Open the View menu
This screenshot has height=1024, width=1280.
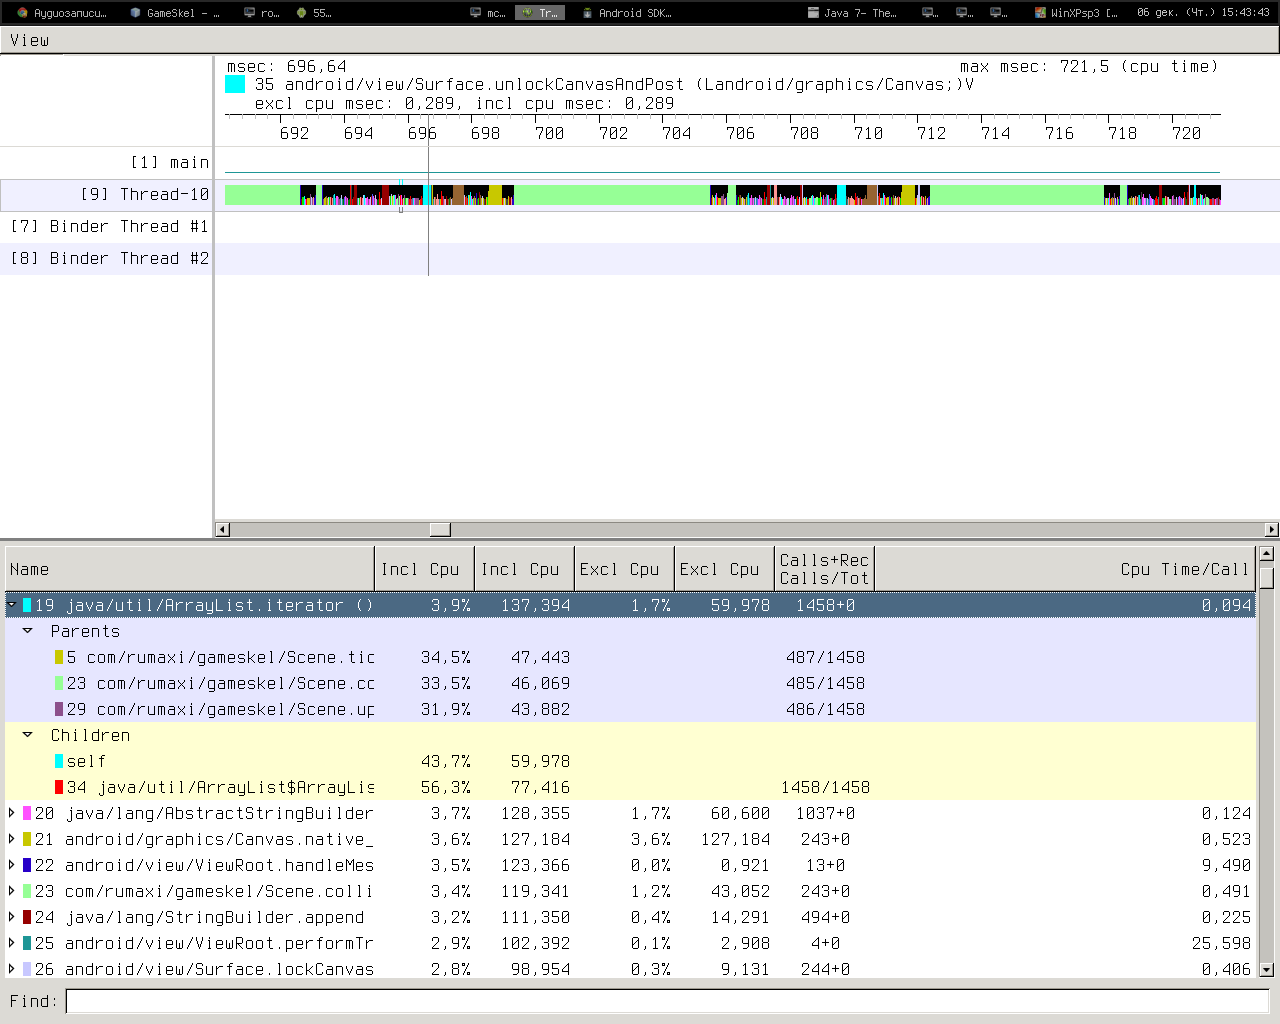[x=29, y=40]
